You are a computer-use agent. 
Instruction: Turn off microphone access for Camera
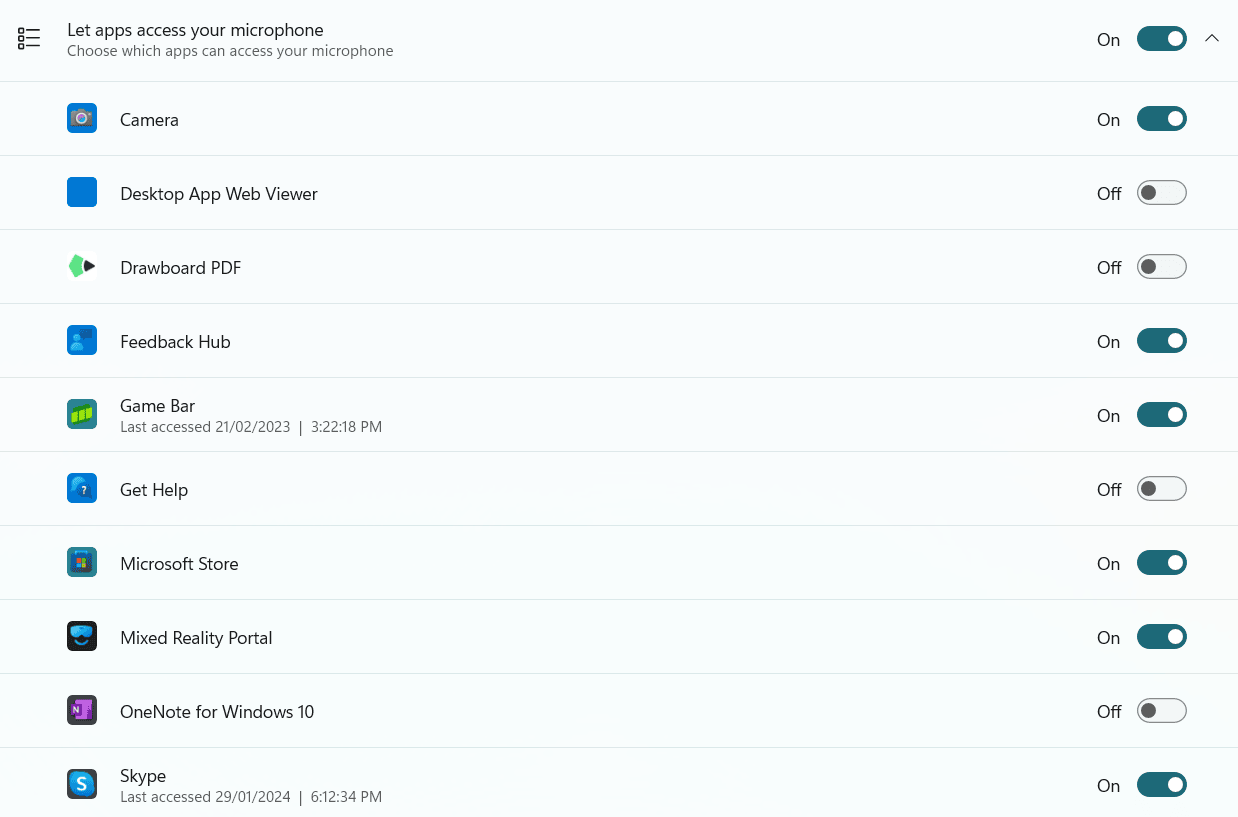(x=1161, y=118)
